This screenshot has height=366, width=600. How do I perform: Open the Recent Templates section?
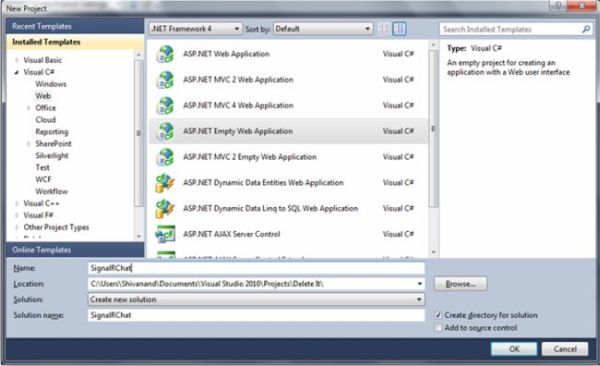click(x=75, y=26)
